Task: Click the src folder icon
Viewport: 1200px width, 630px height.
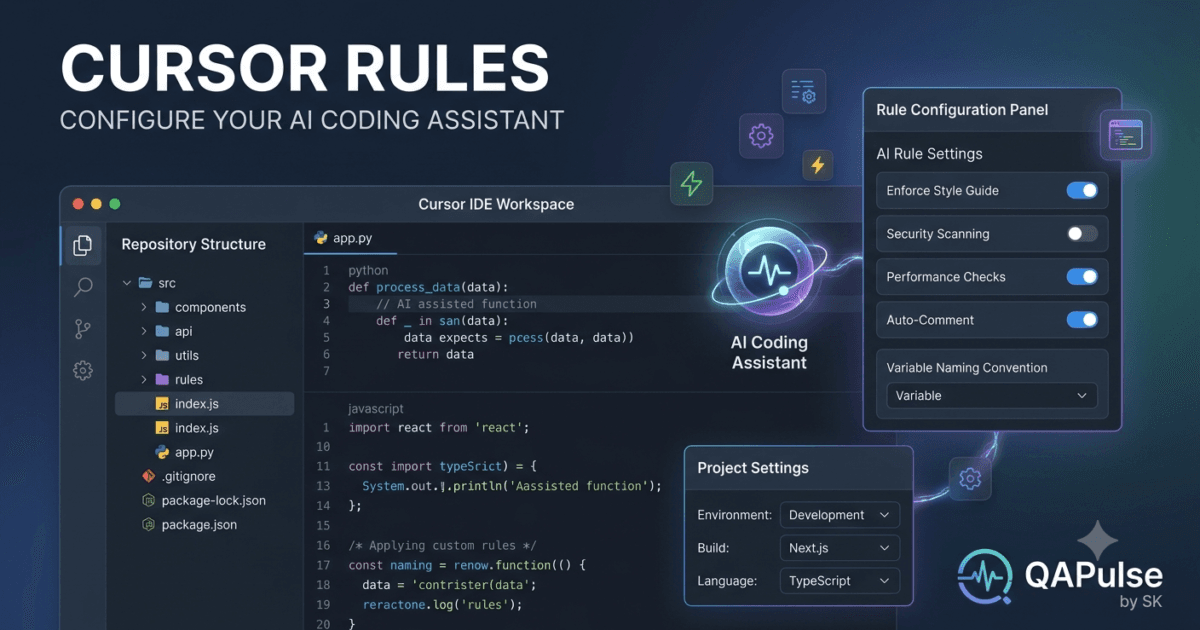Action: [145, 283]
